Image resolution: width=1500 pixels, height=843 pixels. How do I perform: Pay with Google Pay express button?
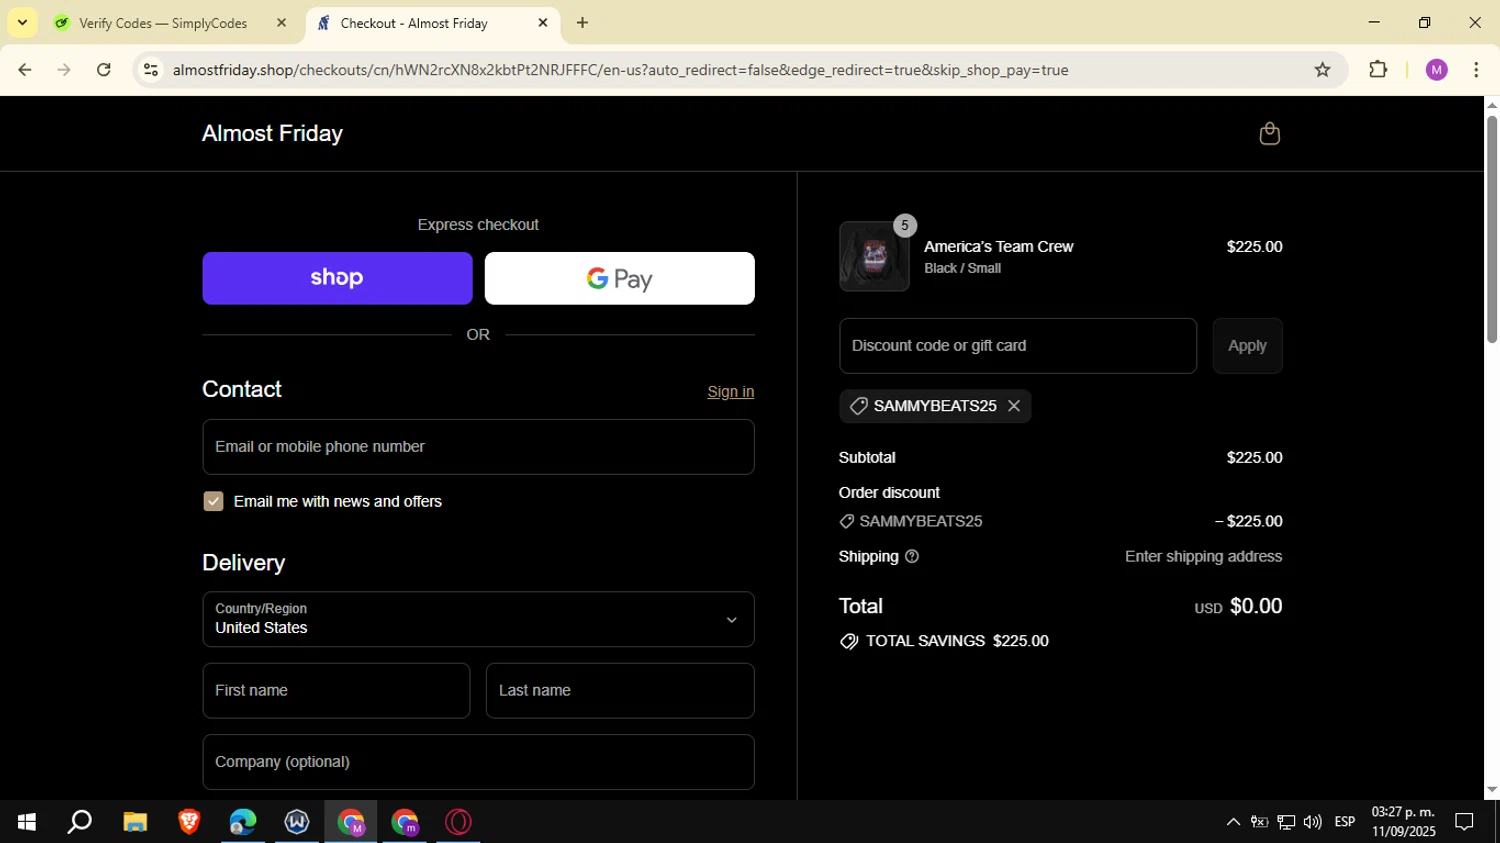pos(619,278)
